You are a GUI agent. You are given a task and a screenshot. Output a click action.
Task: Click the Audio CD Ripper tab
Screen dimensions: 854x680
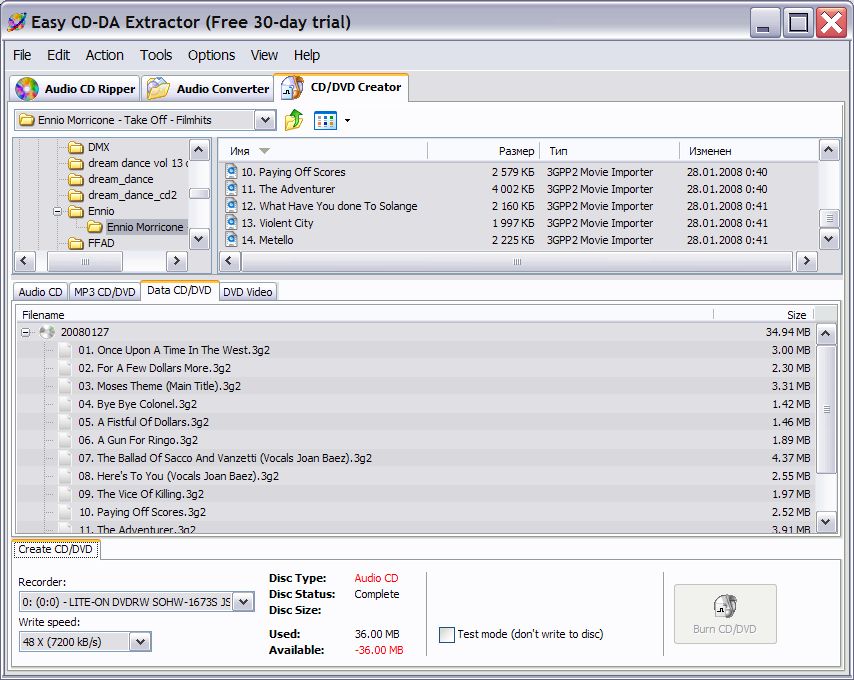click(75, 89)
